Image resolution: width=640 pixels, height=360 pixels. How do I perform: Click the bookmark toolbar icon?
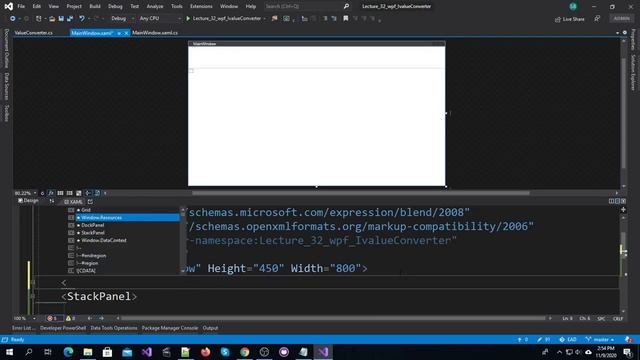tap(346, 18)
